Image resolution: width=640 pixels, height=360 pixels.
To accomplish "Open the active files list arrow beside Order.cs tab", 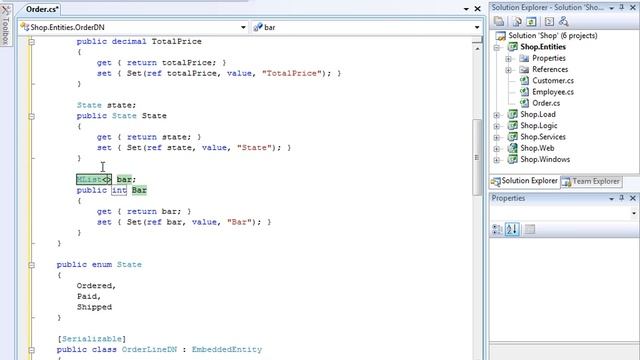I will pyautogui.click(x=466, y=9).
